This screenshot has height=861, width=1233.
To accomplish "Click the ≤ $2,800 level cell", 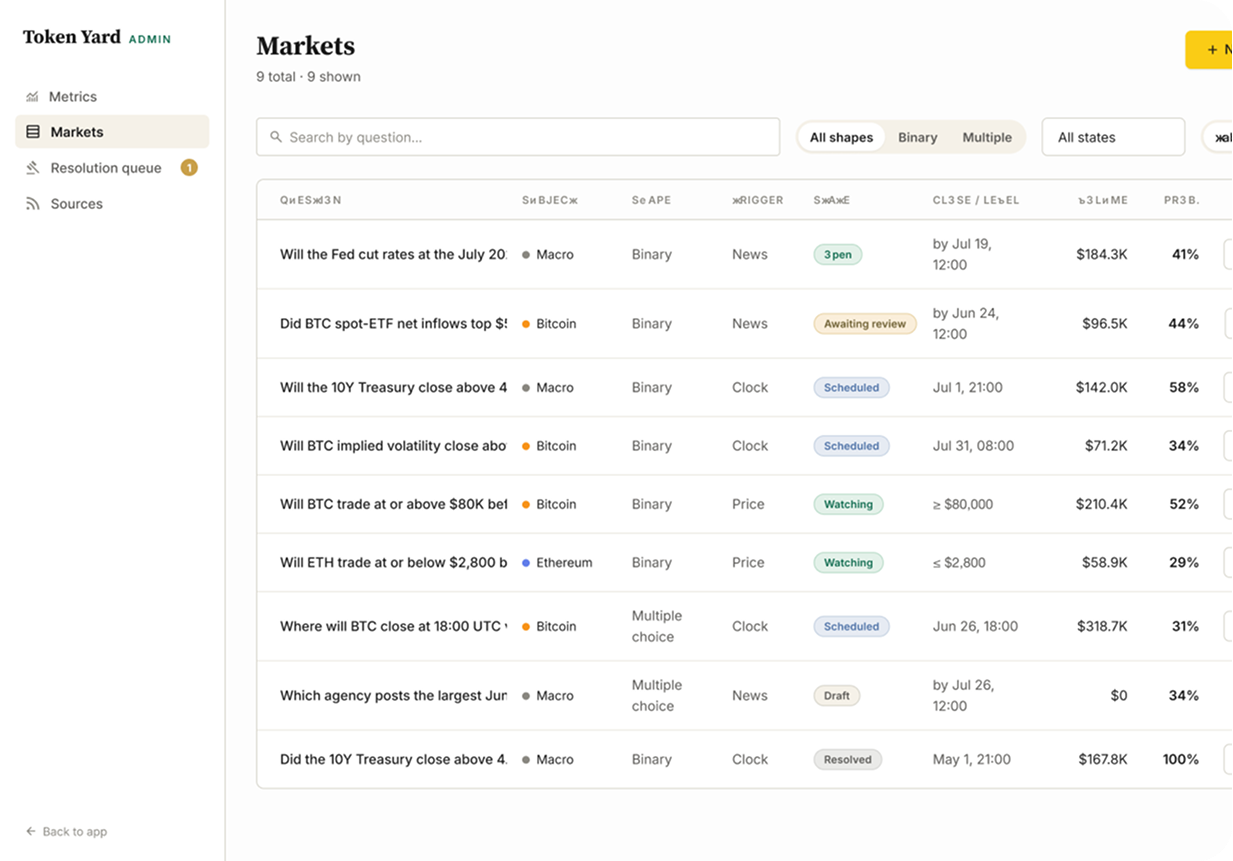I will [x=959, y=563].
